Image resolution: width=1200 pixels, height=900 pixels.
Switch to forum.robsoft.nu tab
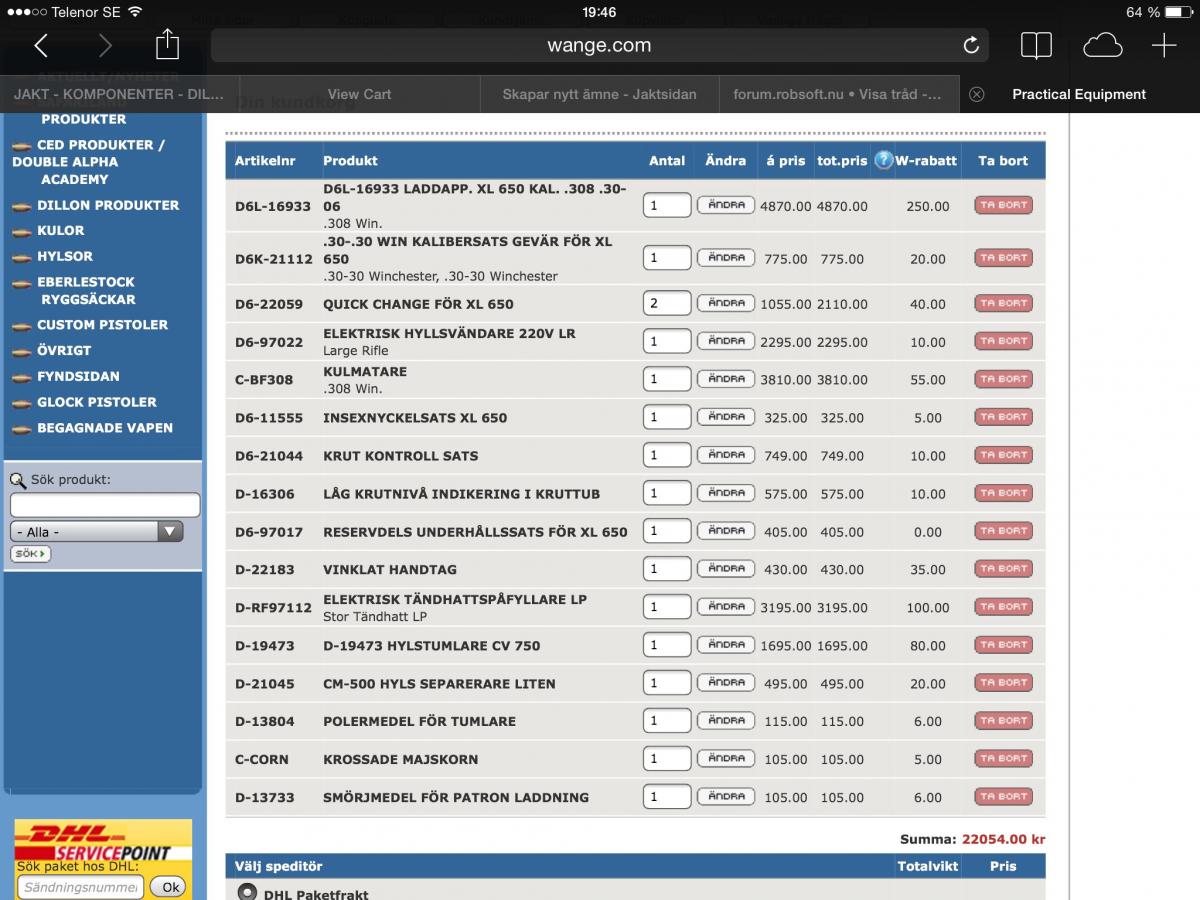coord(838,94)
